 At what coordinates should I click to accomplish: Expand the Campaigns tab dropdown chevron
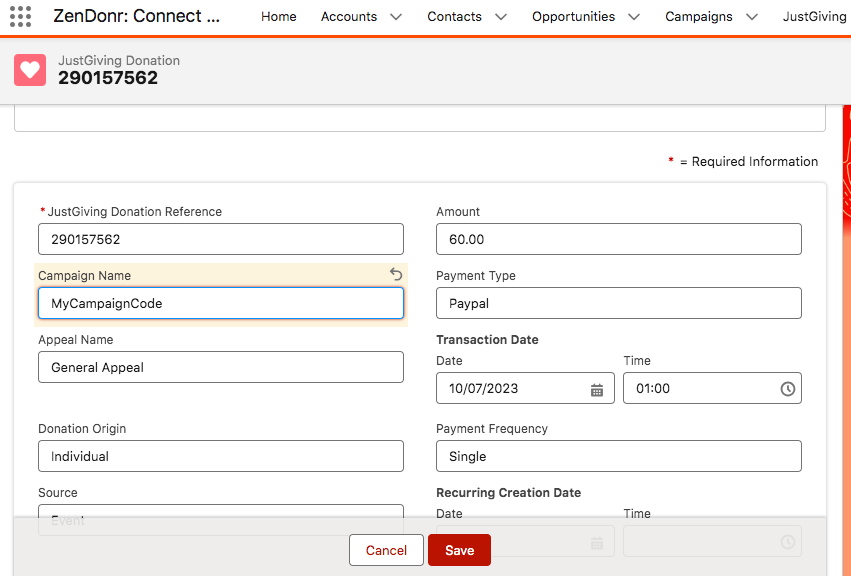752,17
